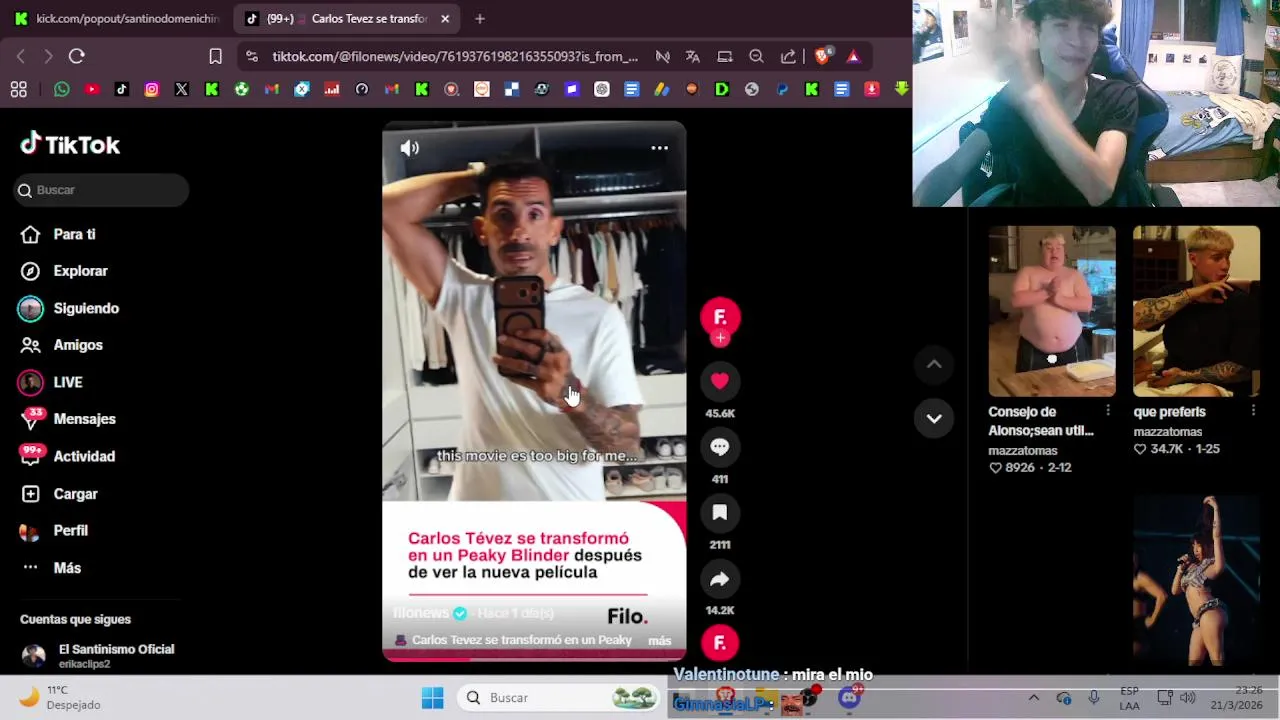Click the TikTok URL address bar
1280x720 pixels.
tap(455, 56)
